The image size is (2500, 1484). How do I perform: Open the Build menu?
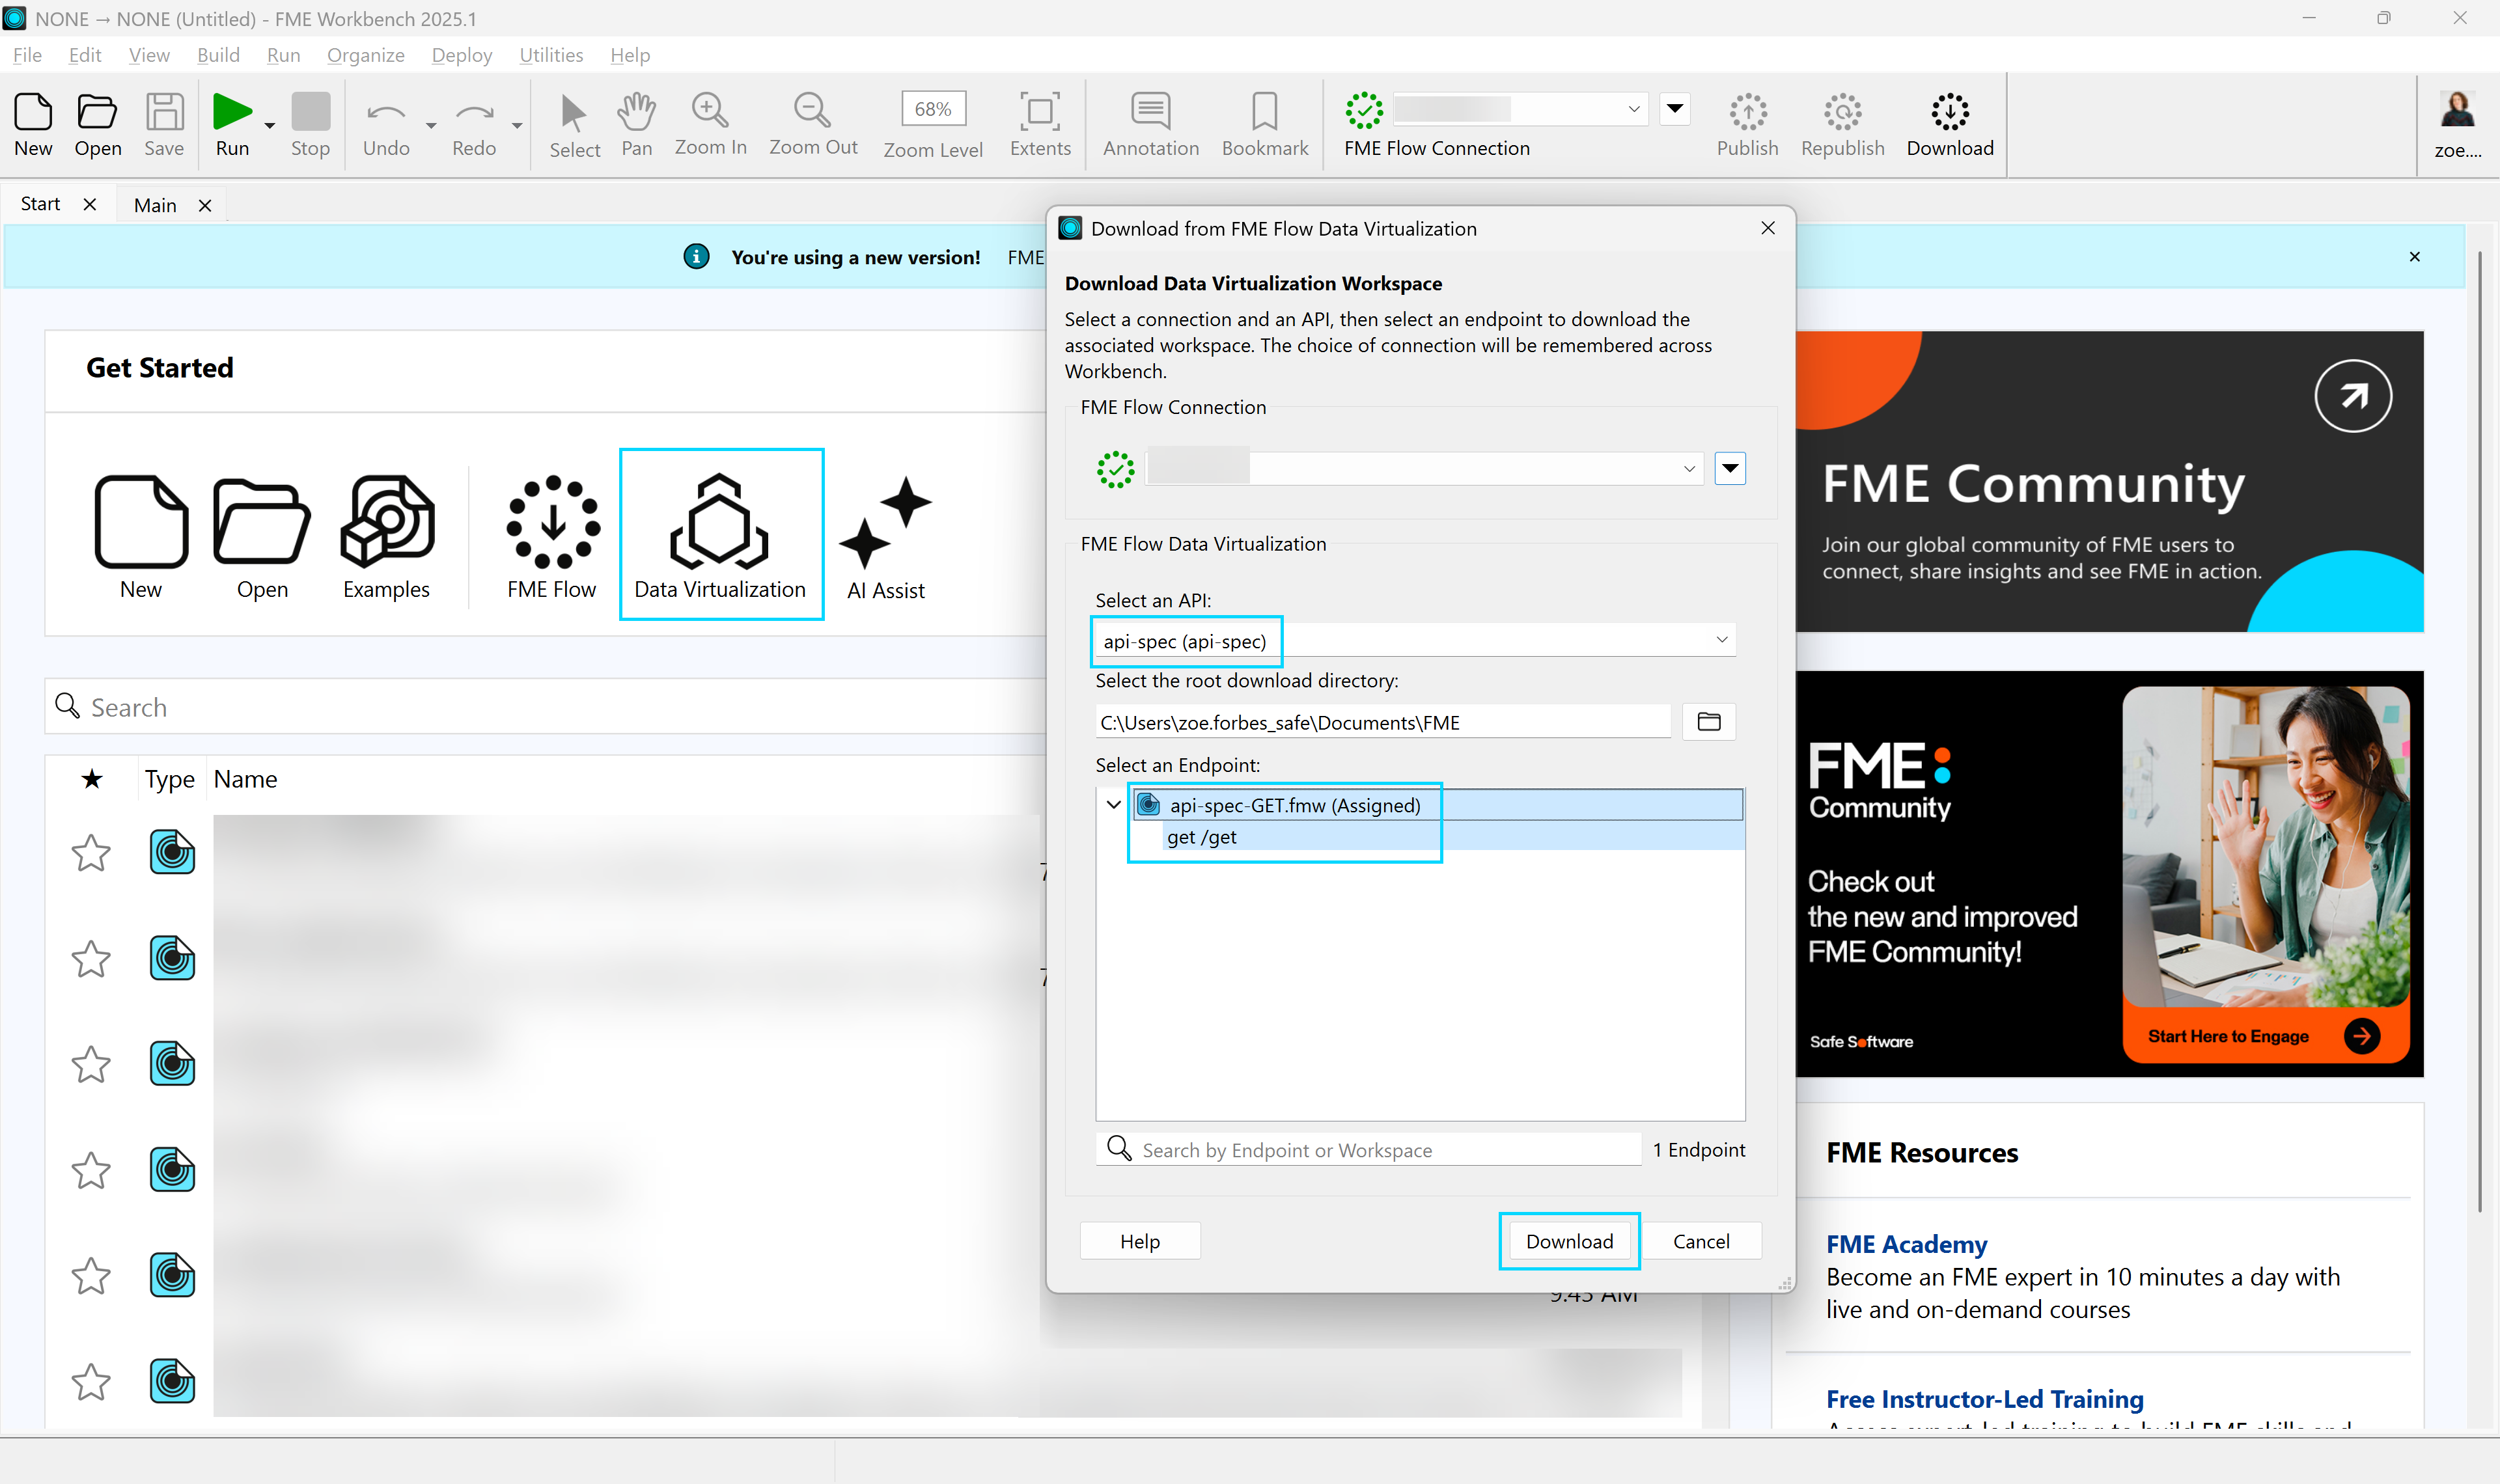pyautogui.click(x=218, y=55)
